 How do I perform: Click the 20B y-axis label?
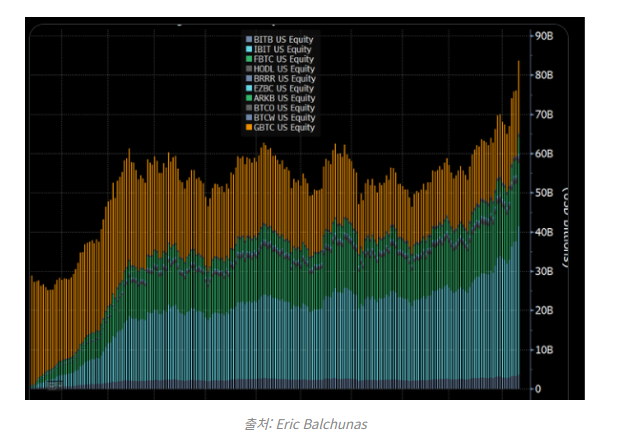point(544,311)
